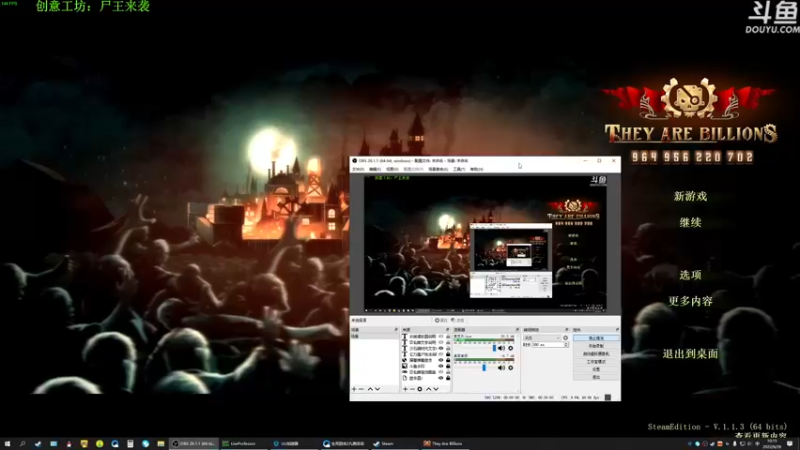Adjust microphone volume slider handle
The image size is (800, 450).
[x=494, y=348]
